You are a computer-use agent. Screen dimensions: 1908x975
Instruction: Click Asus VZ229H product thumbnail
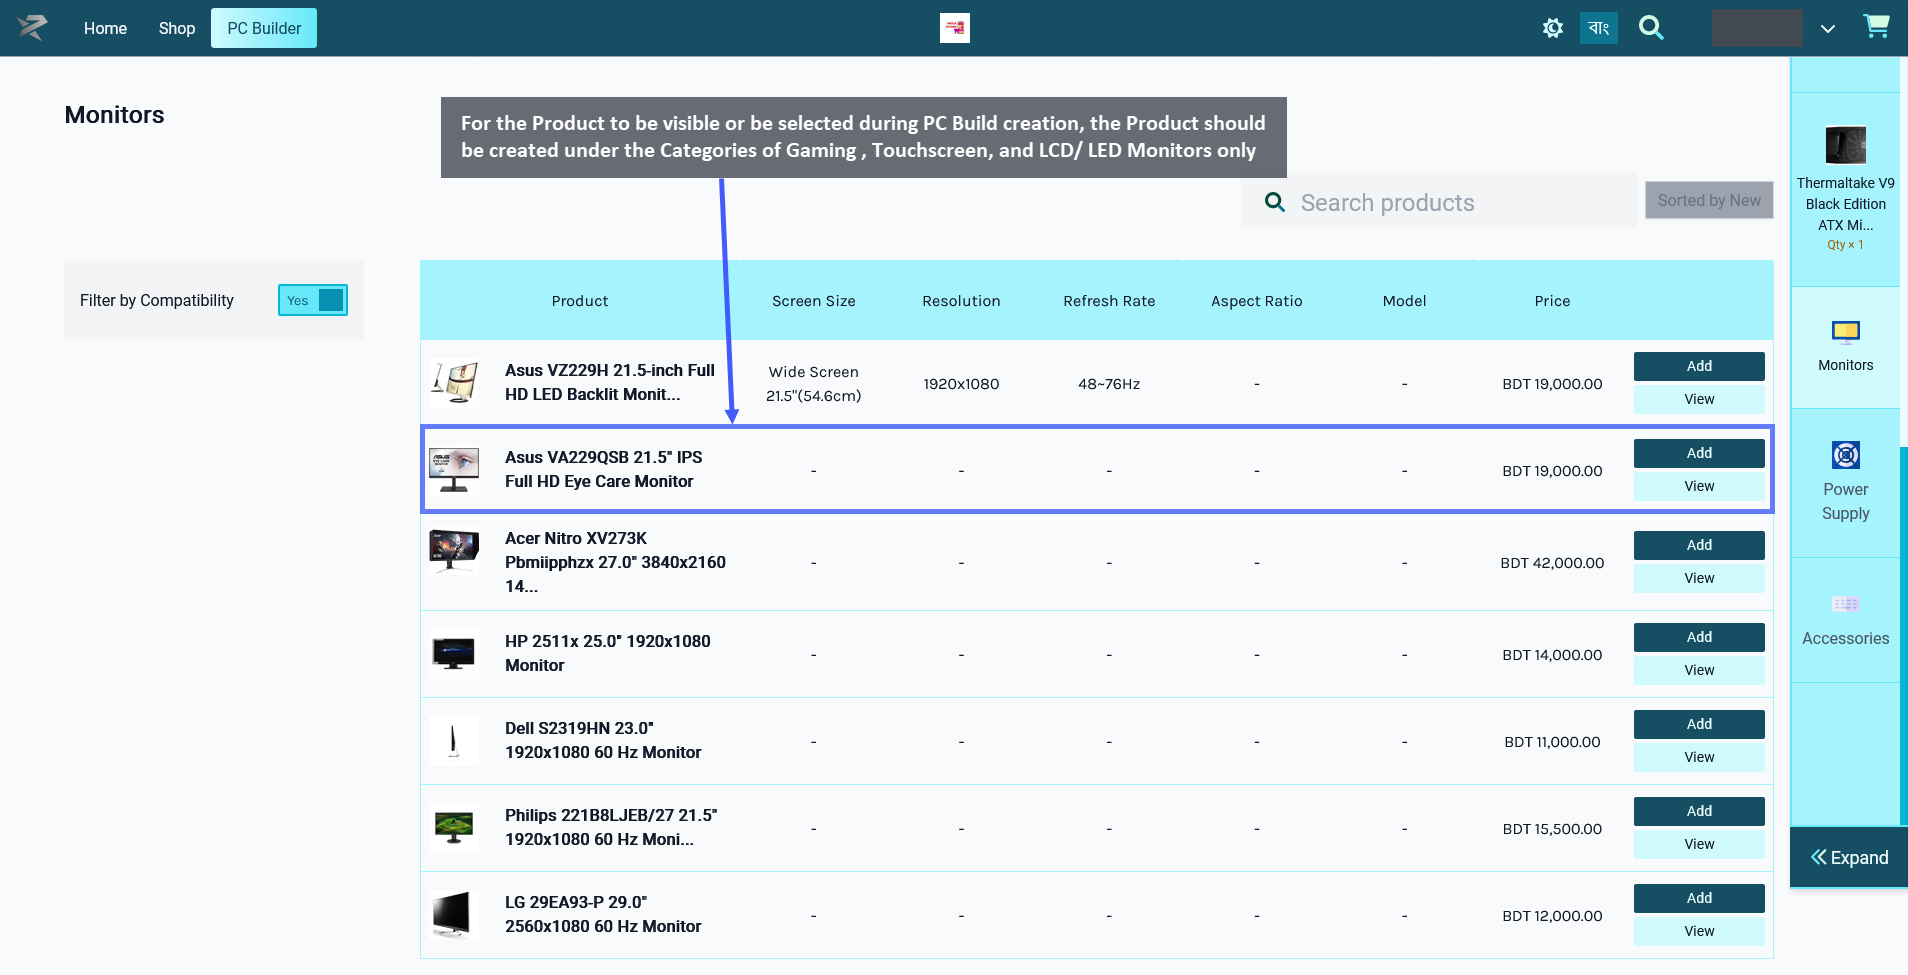(x=454, y=383)
